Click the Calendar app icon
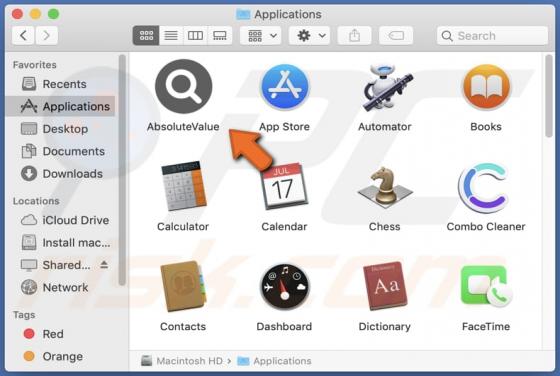This screenshot has width=560, height=376. point(284,186)
